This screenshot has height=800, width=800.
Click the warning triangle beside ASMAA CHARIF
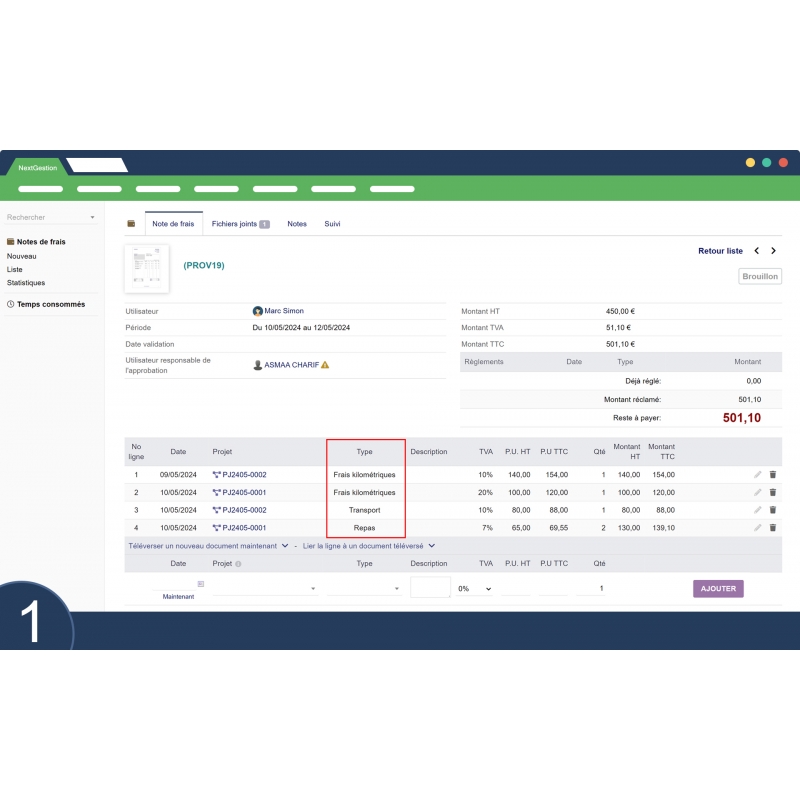324,364
